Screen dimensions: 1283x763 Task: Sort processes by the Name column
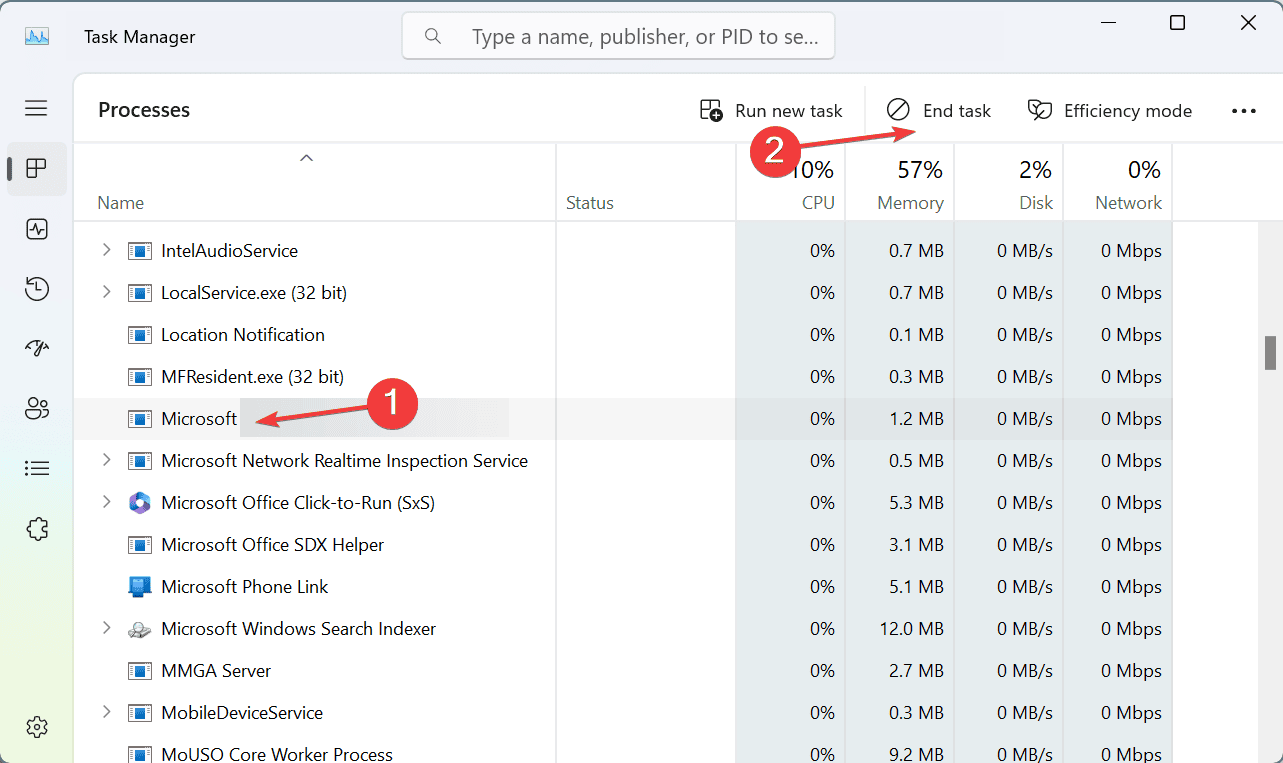[121, 203]
